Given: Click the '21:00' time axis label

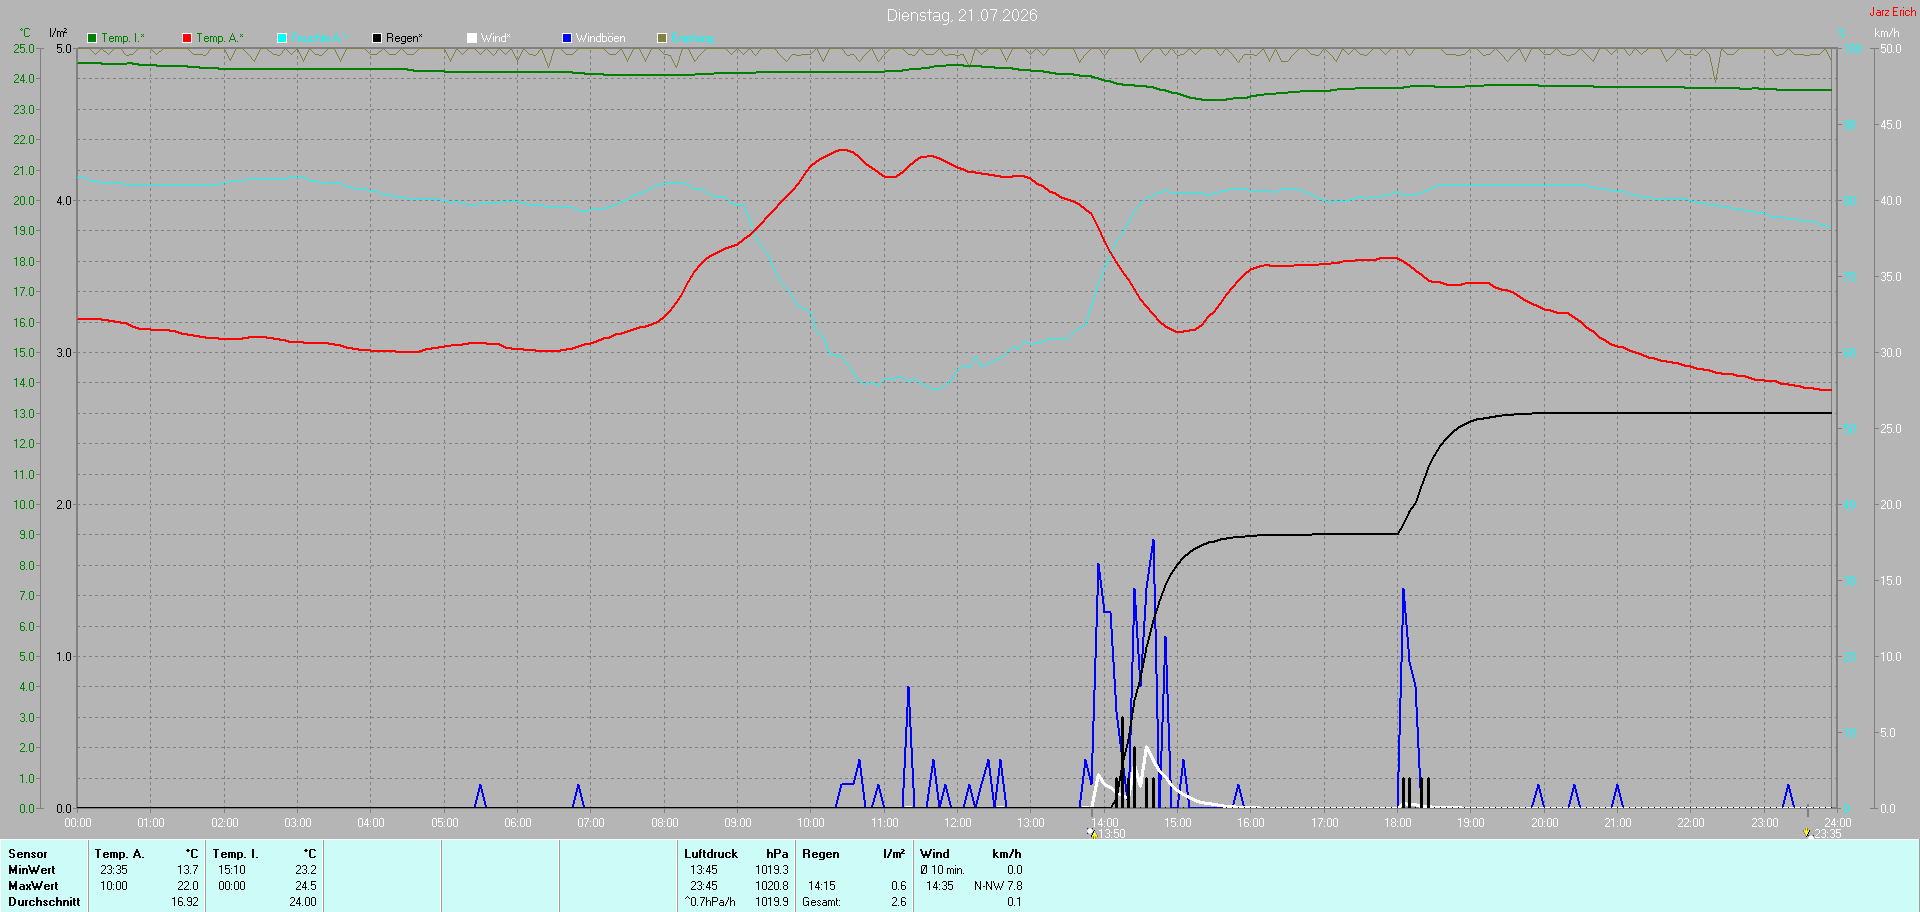Looking at the screenshot, I should [1618, 823].
